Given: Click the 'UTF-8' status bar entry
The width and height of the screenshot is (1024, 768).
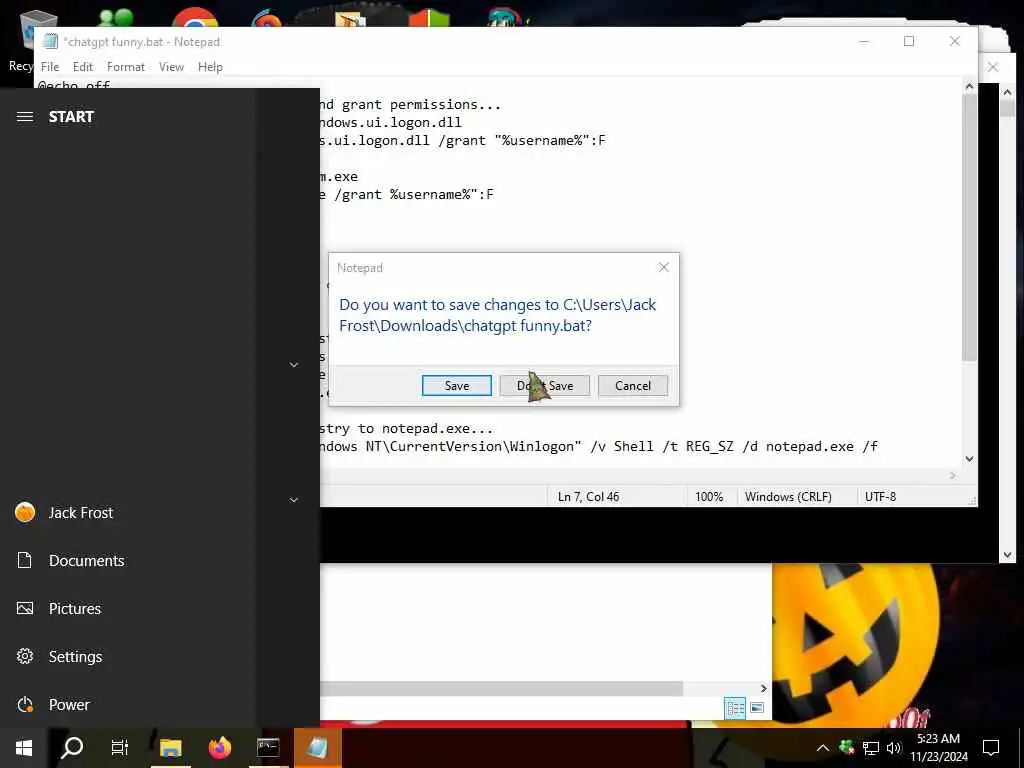Looking at the screenshot, I should pyautogui.click(x=880, y=496).
